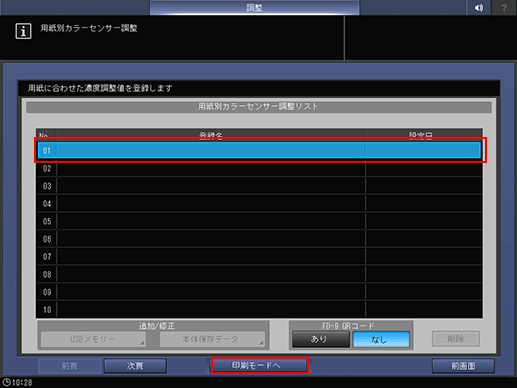Select list row 03
517x388 pixels.
coord(259,186)
